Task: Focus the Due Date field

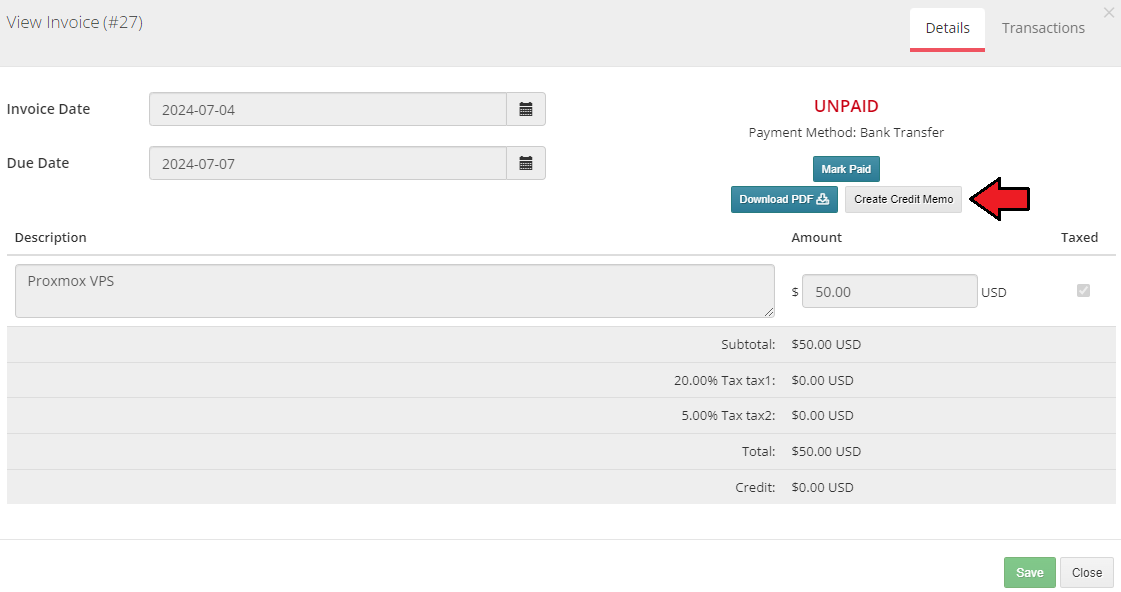Action: pos(328,164)
